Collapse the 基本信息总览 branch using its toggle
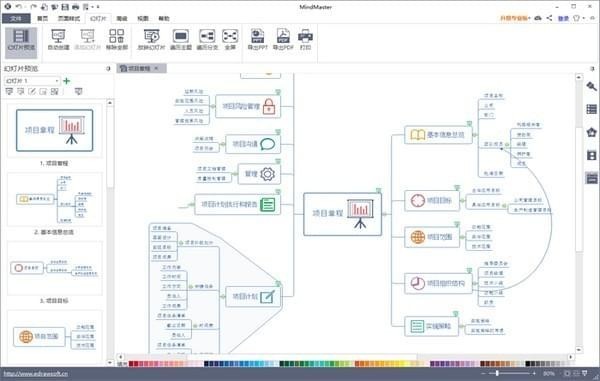Viewport: 600px width, 381px height. point(474,135)
